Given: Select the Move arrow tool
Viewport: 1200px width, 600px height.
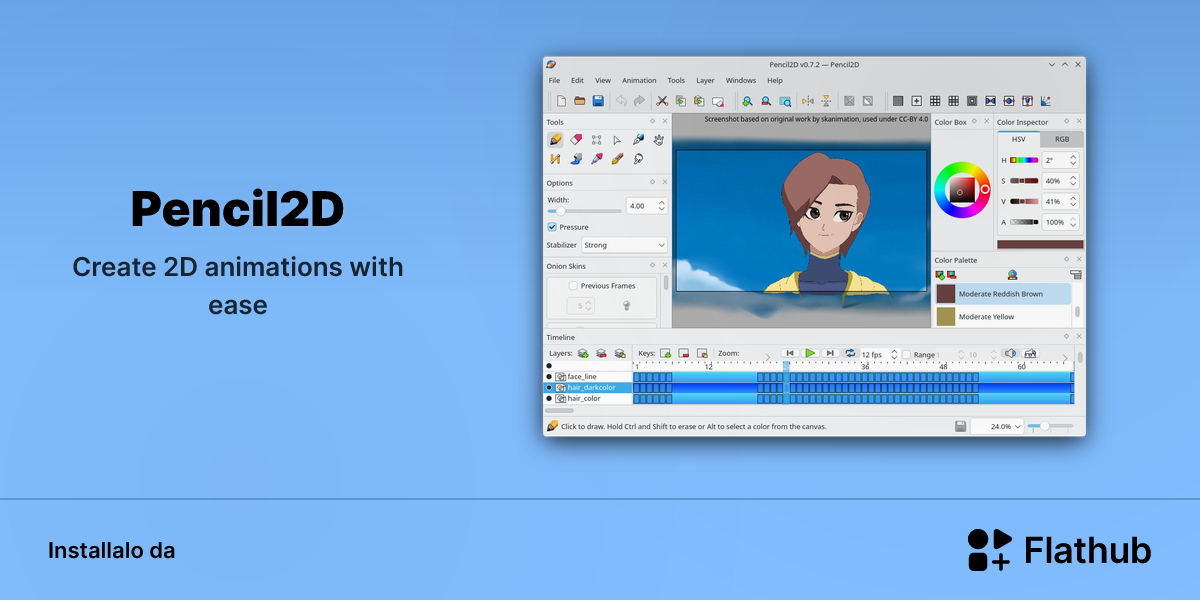Looking at the screenshot, I should [617, 140].
